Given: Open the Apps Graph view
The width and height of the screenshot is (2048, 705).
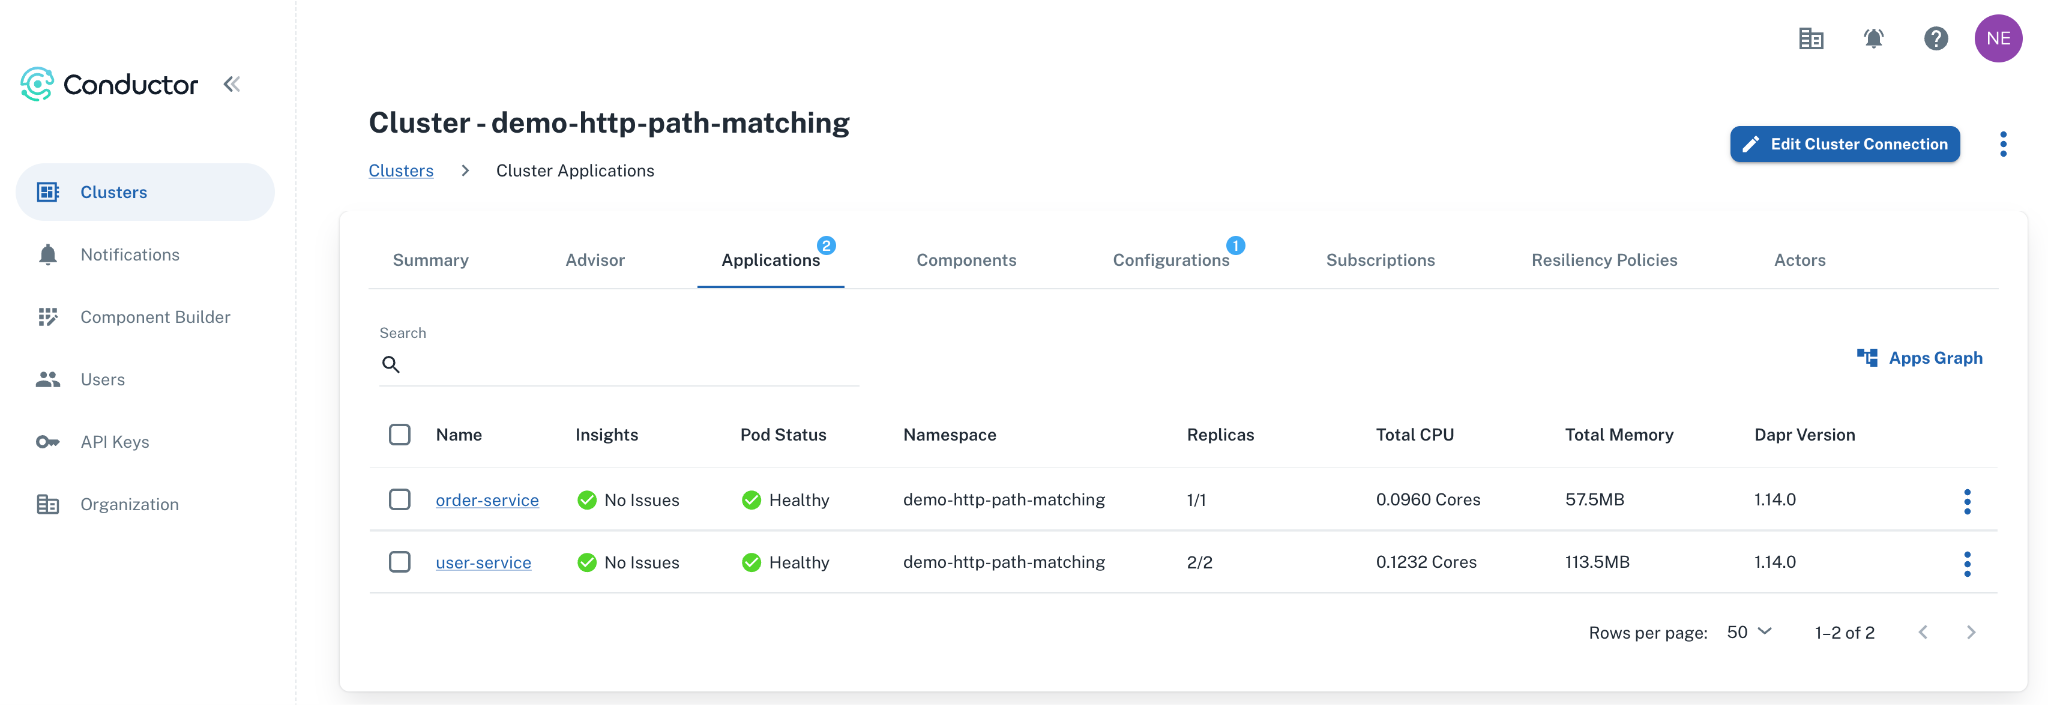Looking at the screenshot, I should [x=1920, y=358].
